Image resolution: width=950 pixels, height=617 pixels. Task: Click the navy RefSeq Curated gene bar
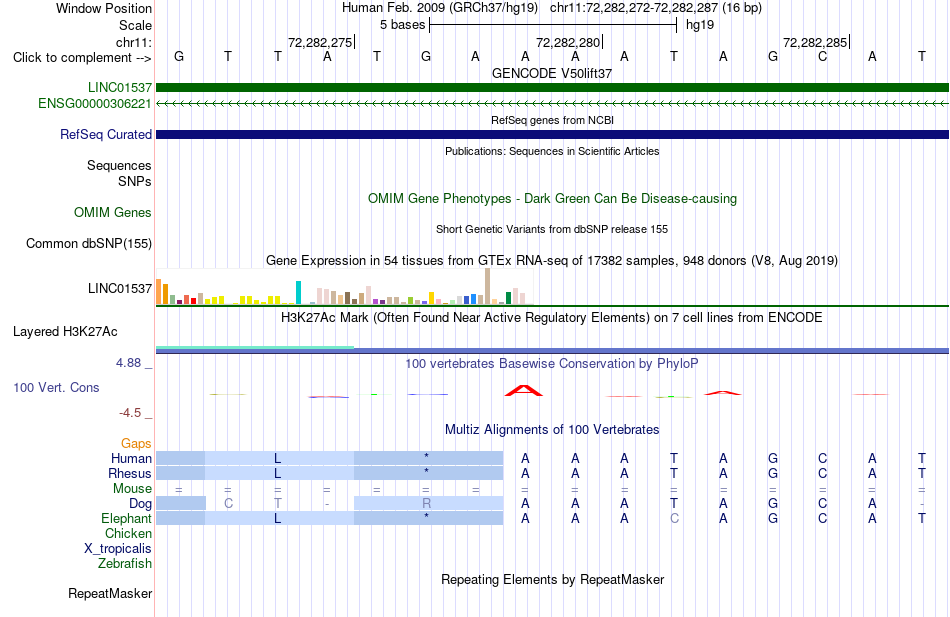click(x=552, y=135)
